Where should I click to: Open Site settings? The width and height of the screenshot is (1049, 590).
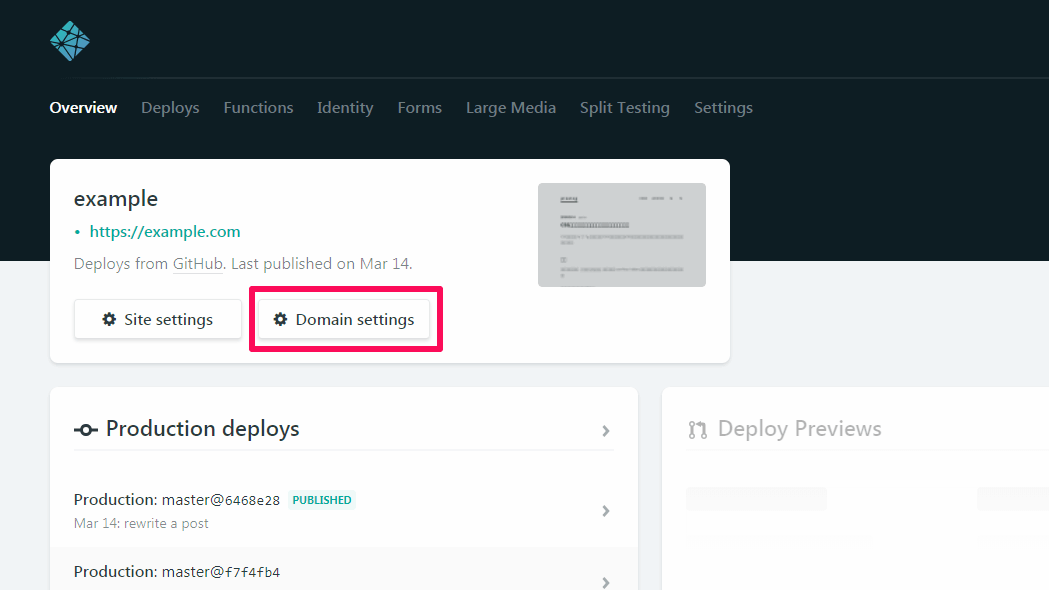click(157, 319)
